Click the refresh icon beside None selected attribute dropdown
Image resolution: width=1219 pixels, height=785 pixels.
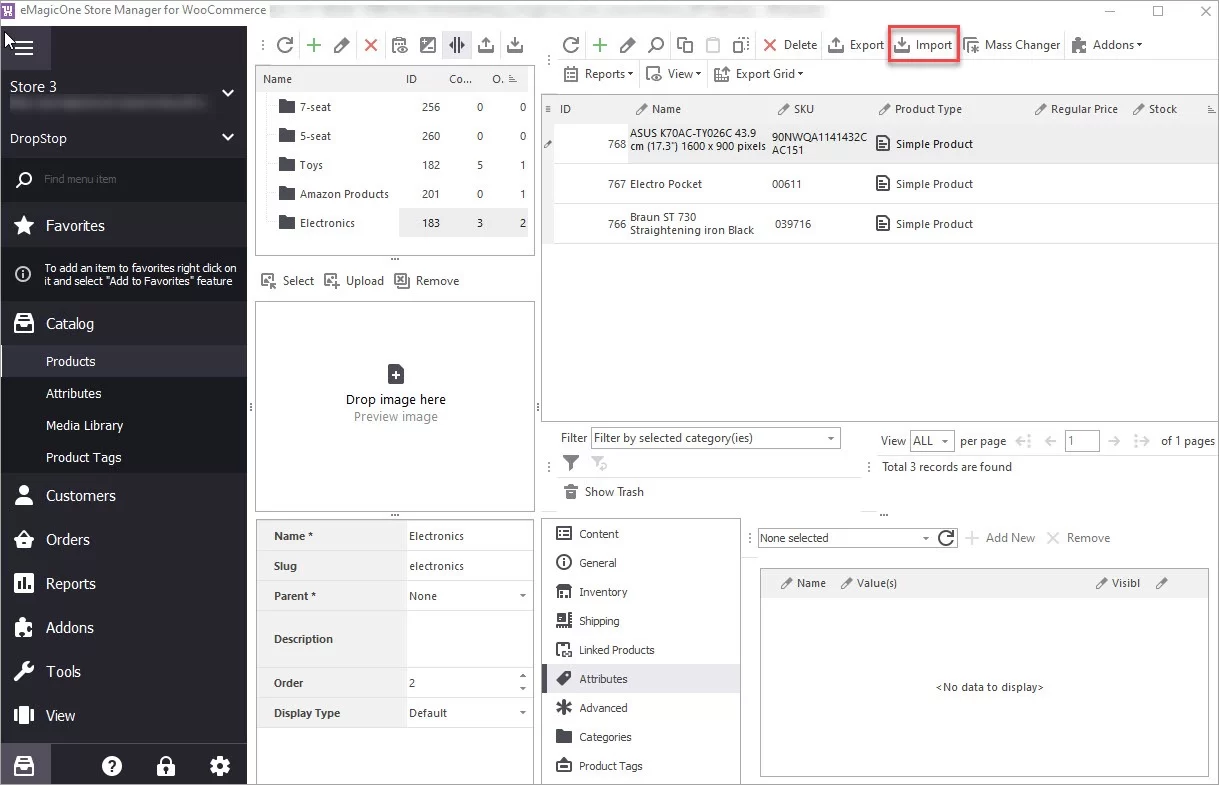(946, 537)
